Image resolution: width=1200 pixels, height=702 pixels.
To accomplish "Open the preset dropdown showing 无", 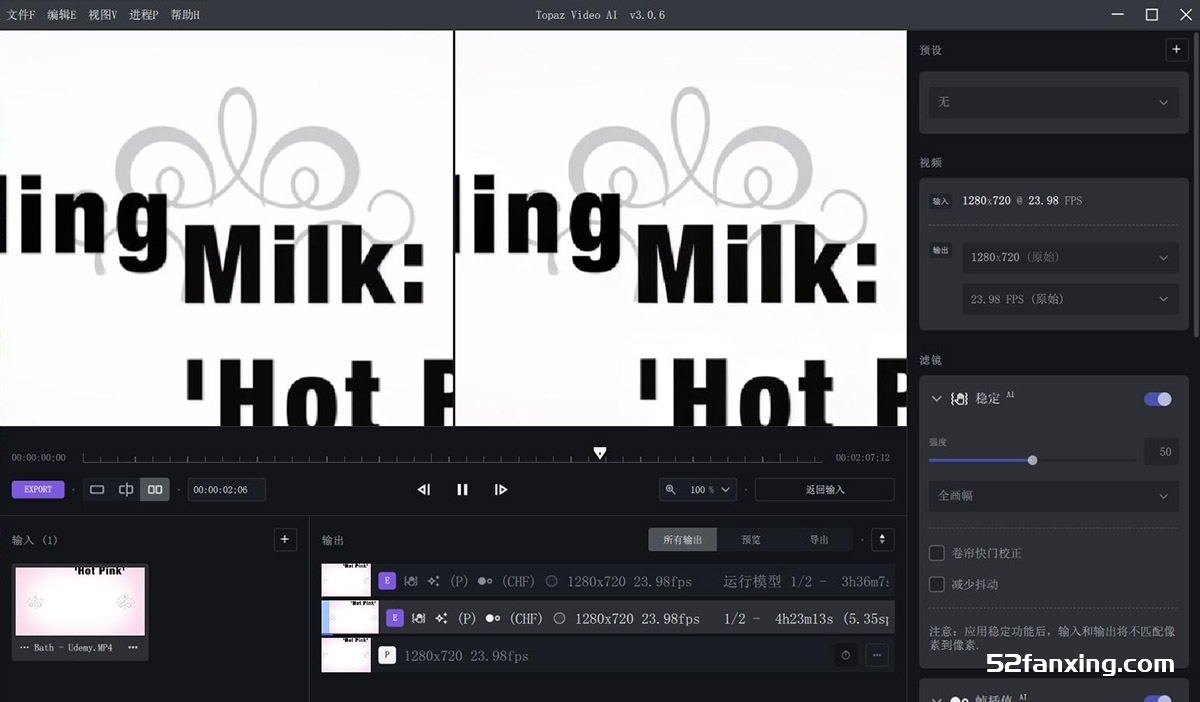I will coord(1054,102).
